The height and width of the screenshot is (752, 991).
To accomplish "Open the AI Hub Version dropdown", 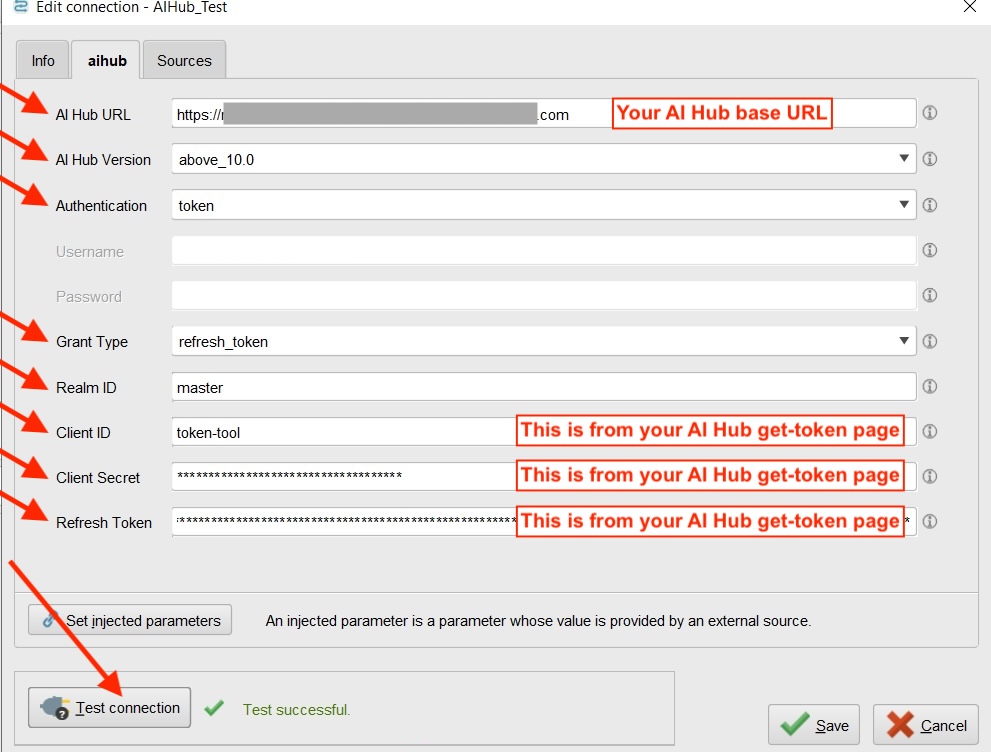I will [905, 158].
